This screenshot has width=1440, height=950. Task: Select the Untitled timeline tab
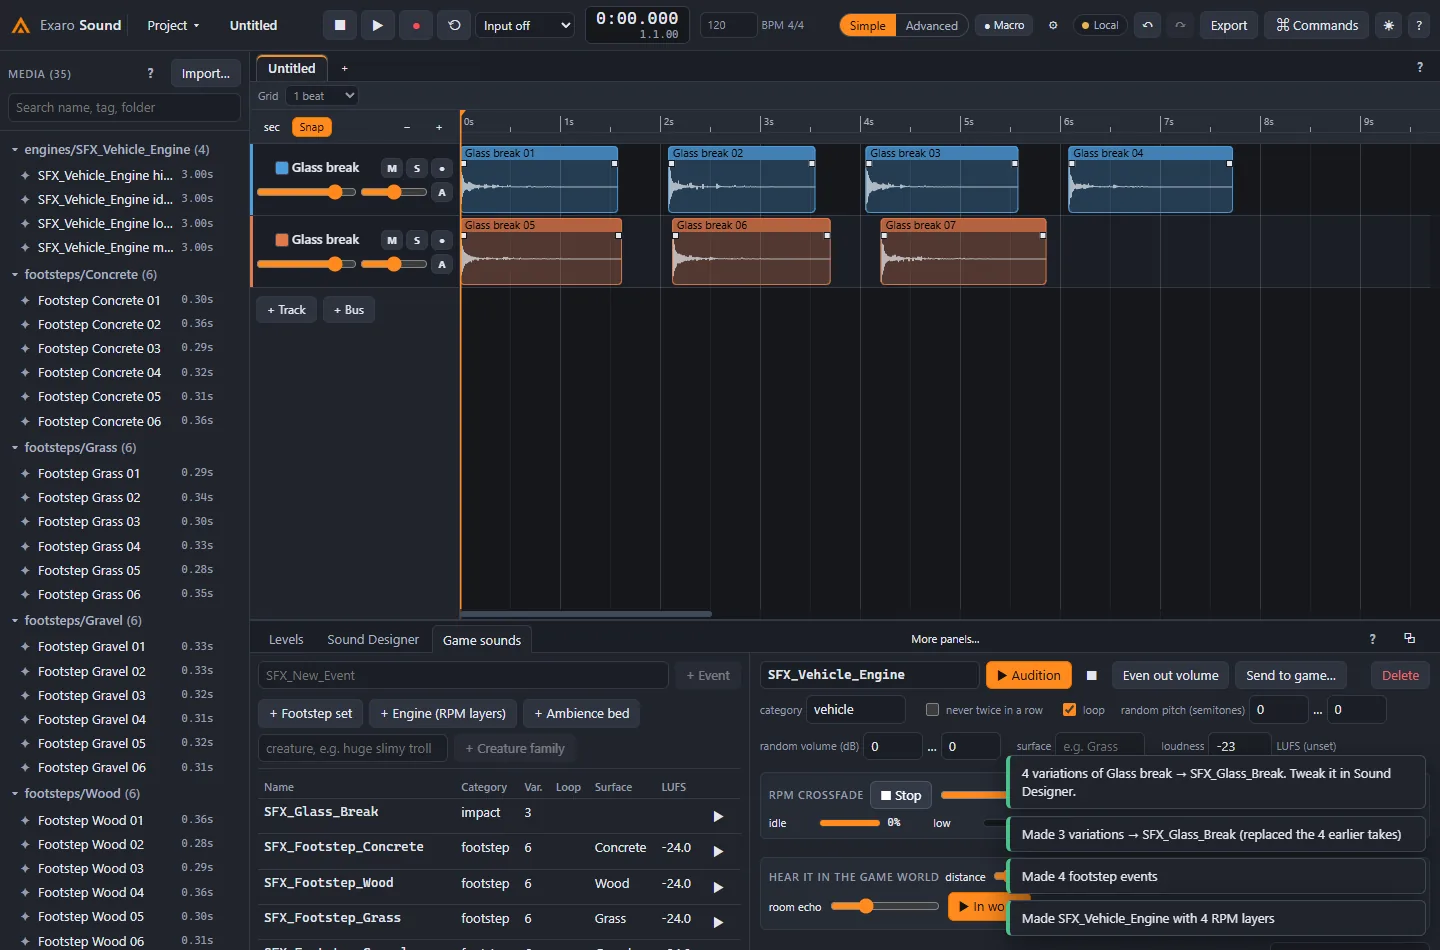[291, 68]
